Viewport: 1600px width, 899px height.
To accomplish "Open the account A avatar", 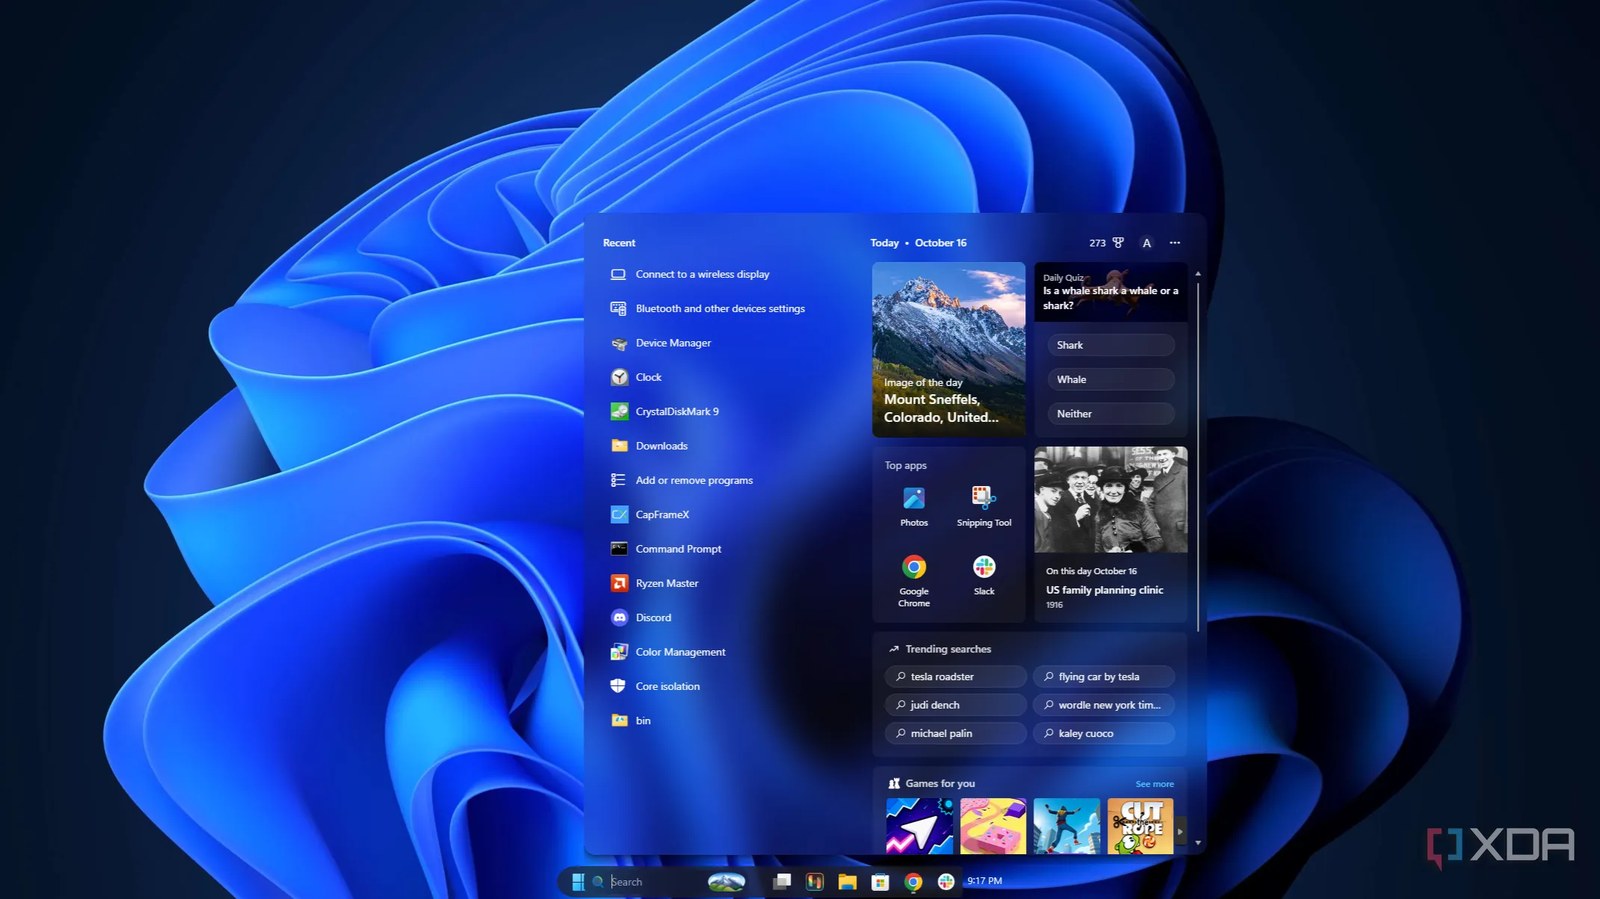I will (x=1147, y=243).
